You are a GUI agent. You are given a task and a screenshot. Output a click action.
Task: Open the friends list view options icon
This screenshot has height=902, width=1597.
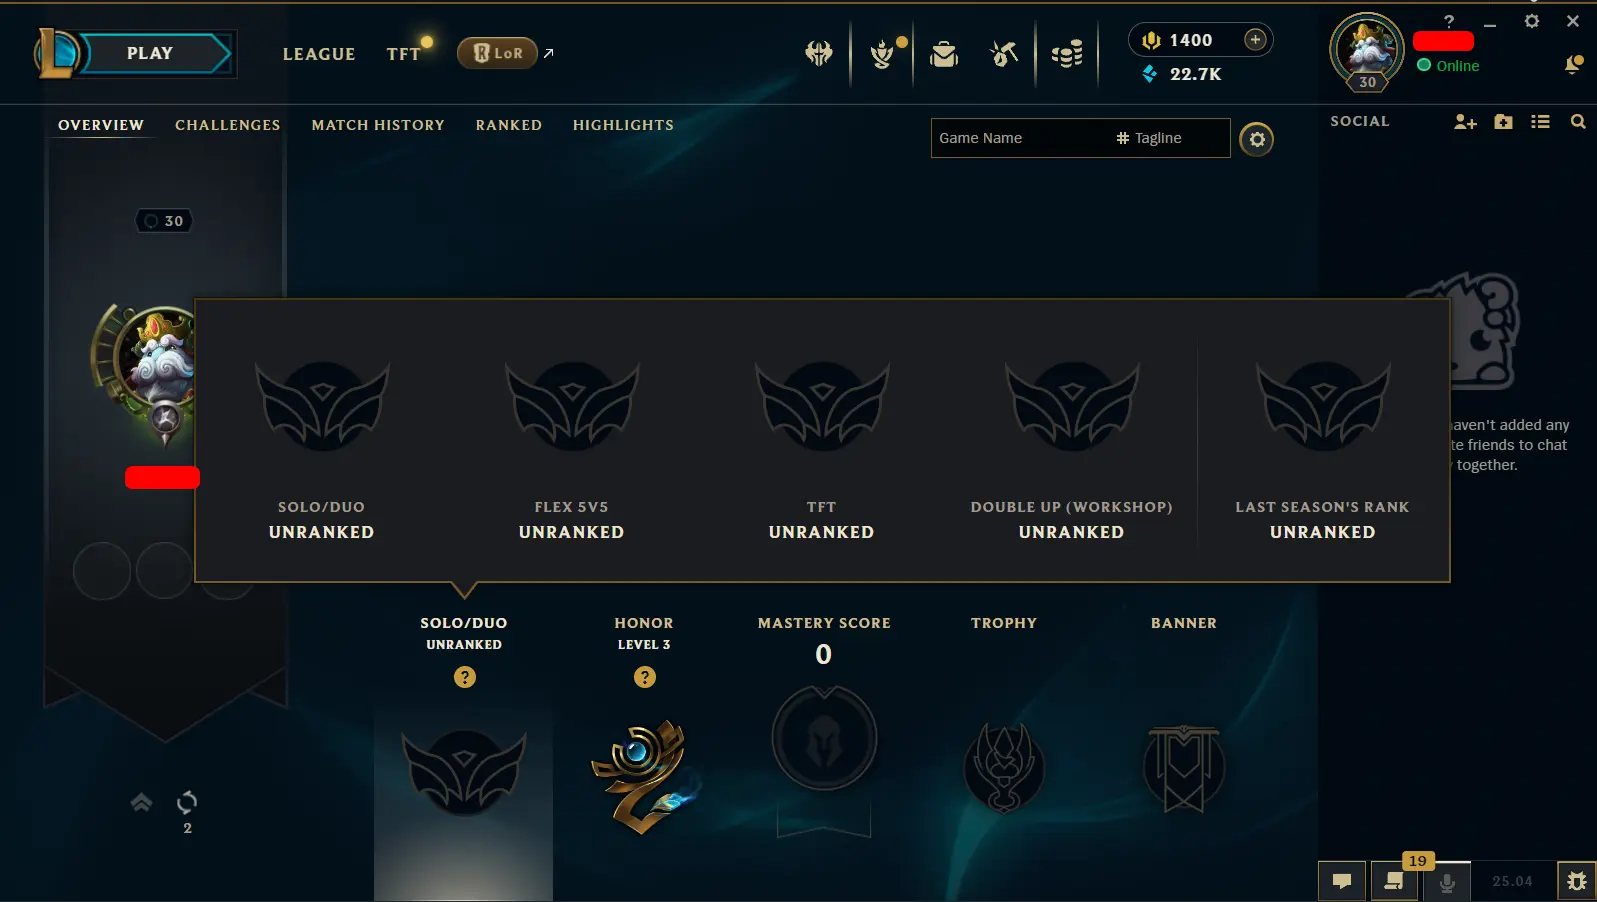pos(1540,122)
